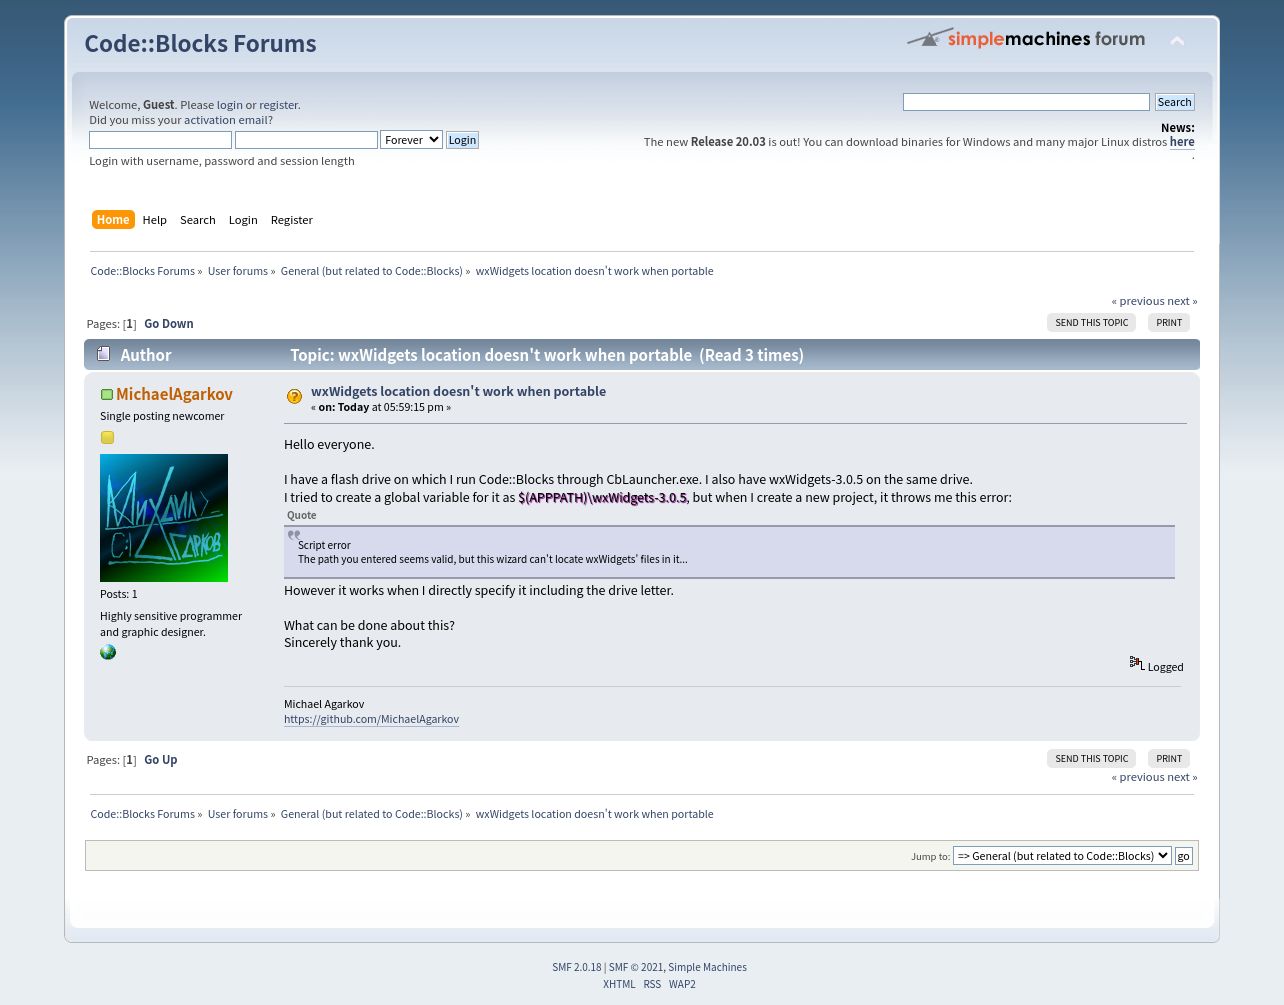Image resolution: width=1284 pixels, height=1005 pixels.
Task: Click the login link in welcome text
Action: 229,105
